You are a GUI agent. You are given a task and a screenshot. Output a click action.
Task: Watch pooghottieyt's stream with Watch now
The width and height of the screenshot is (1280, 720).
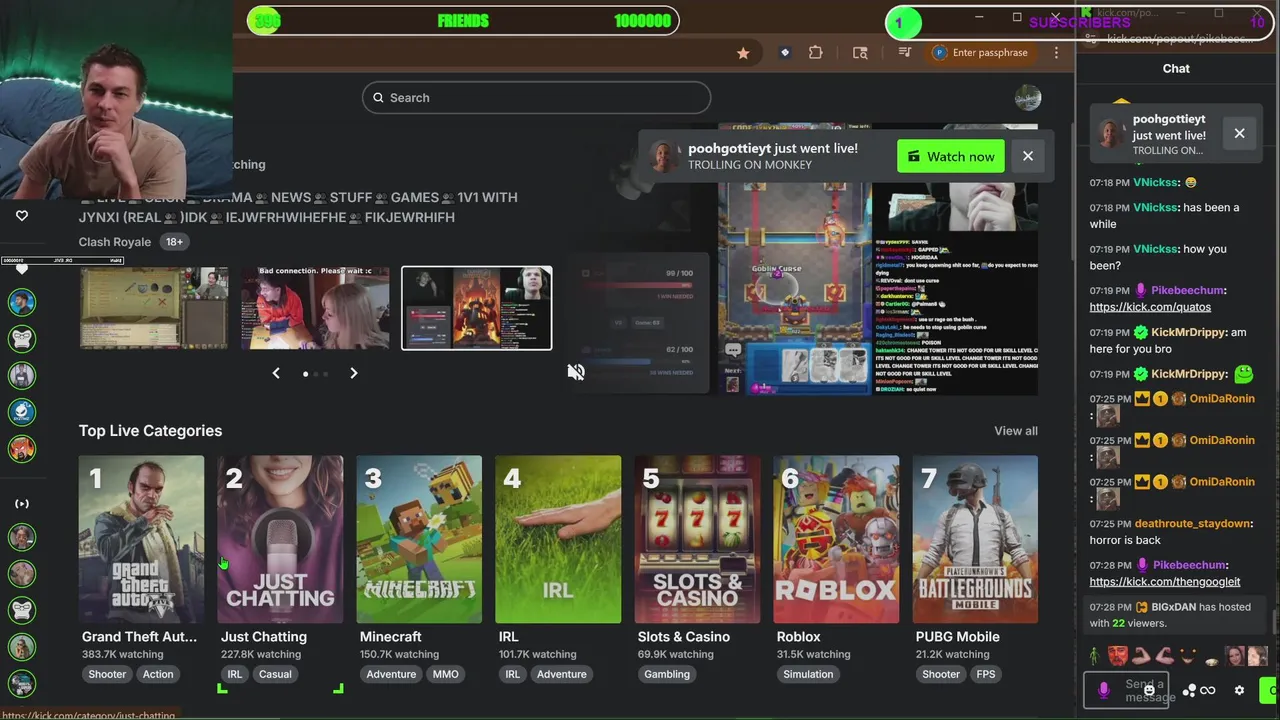coord(950,157)
